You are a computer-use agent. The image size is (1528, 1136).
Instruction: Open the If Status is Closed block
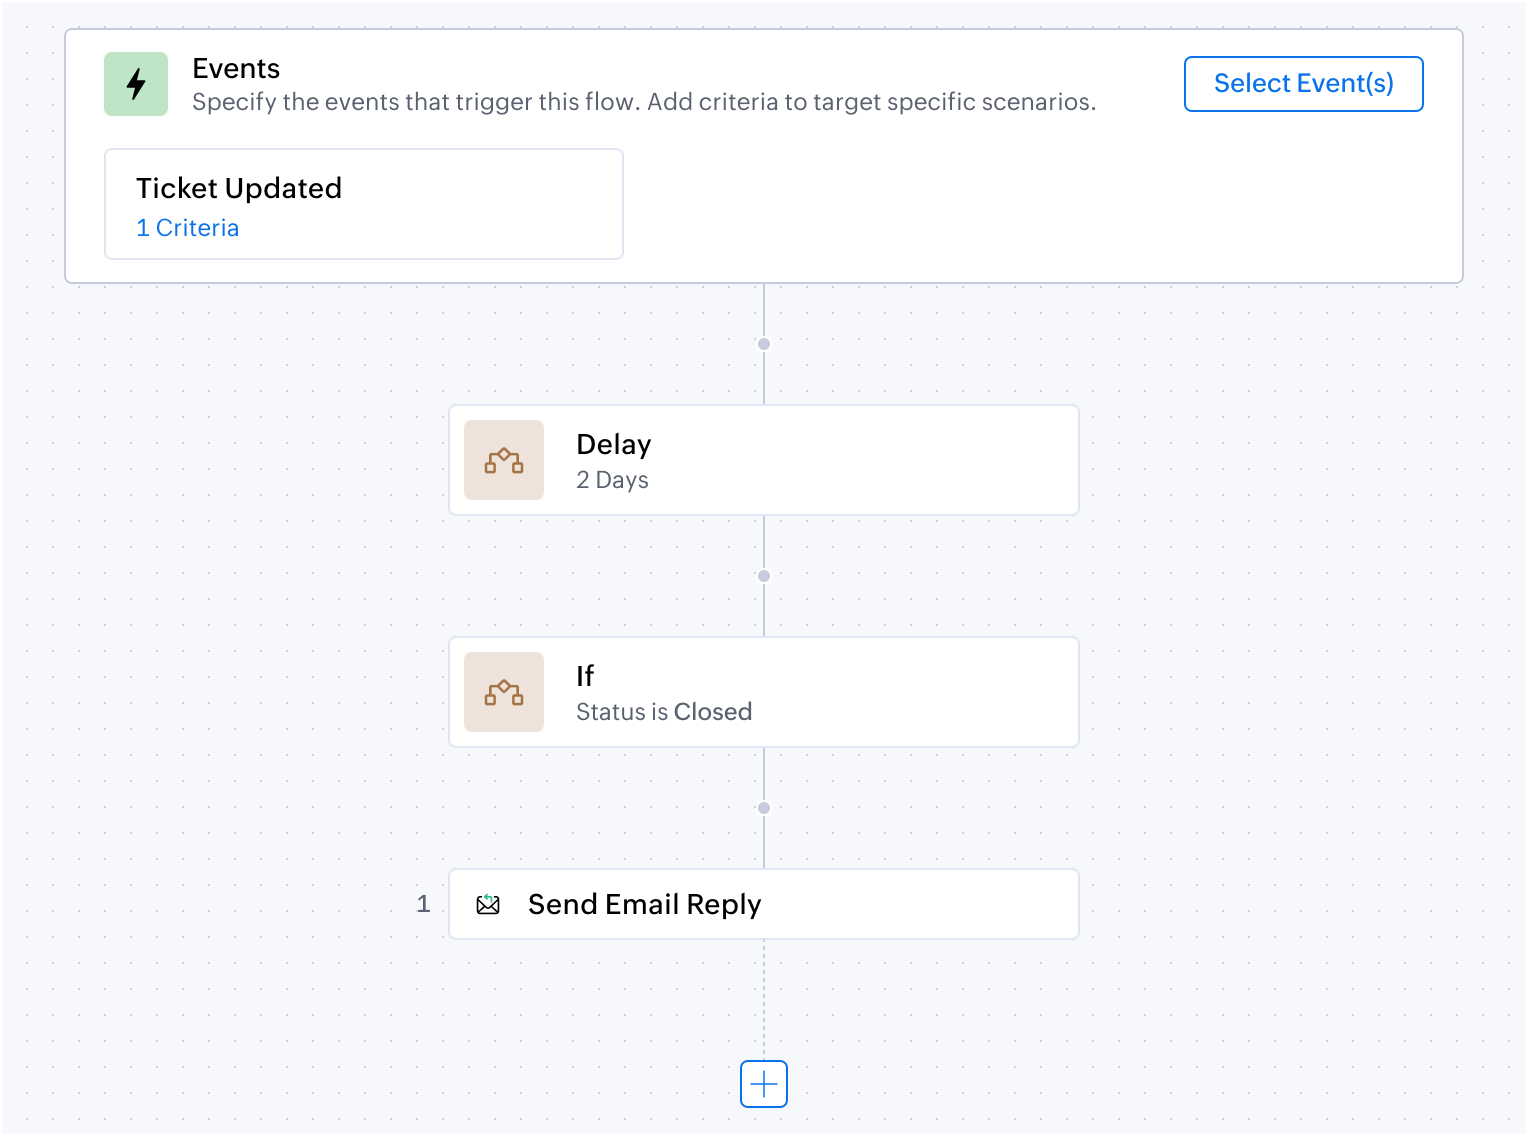click(x=764, y=692)
